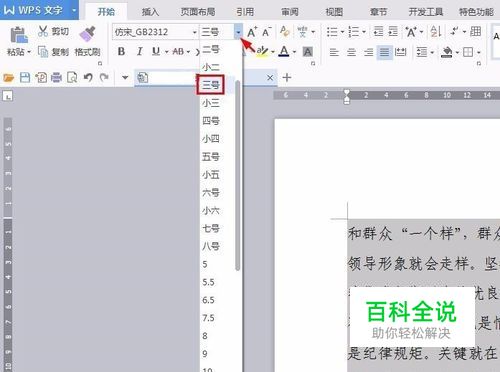Apply distributed alignment to the paragraph
Image resolution: width=500 pixels, height=372 pixels.
[x=400, y=52]
